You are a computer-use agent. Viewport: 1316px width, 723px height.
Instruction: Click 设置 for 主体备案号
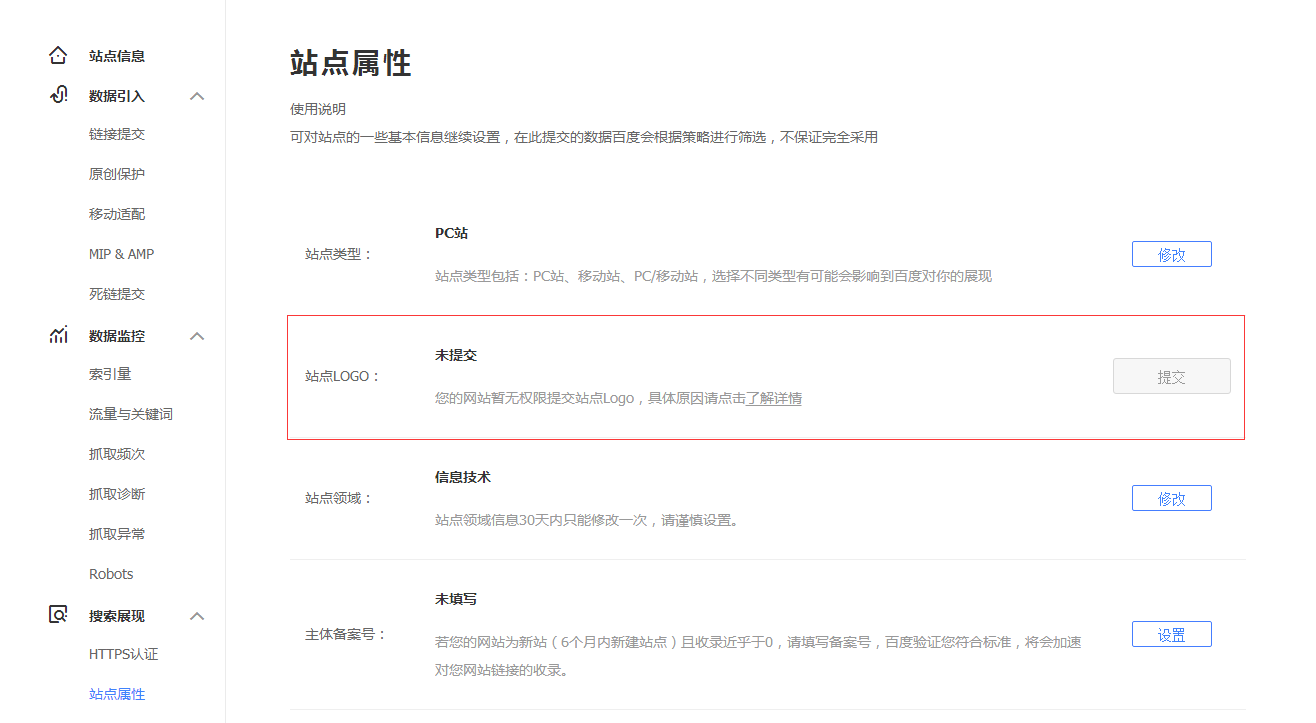point(1171,633)
